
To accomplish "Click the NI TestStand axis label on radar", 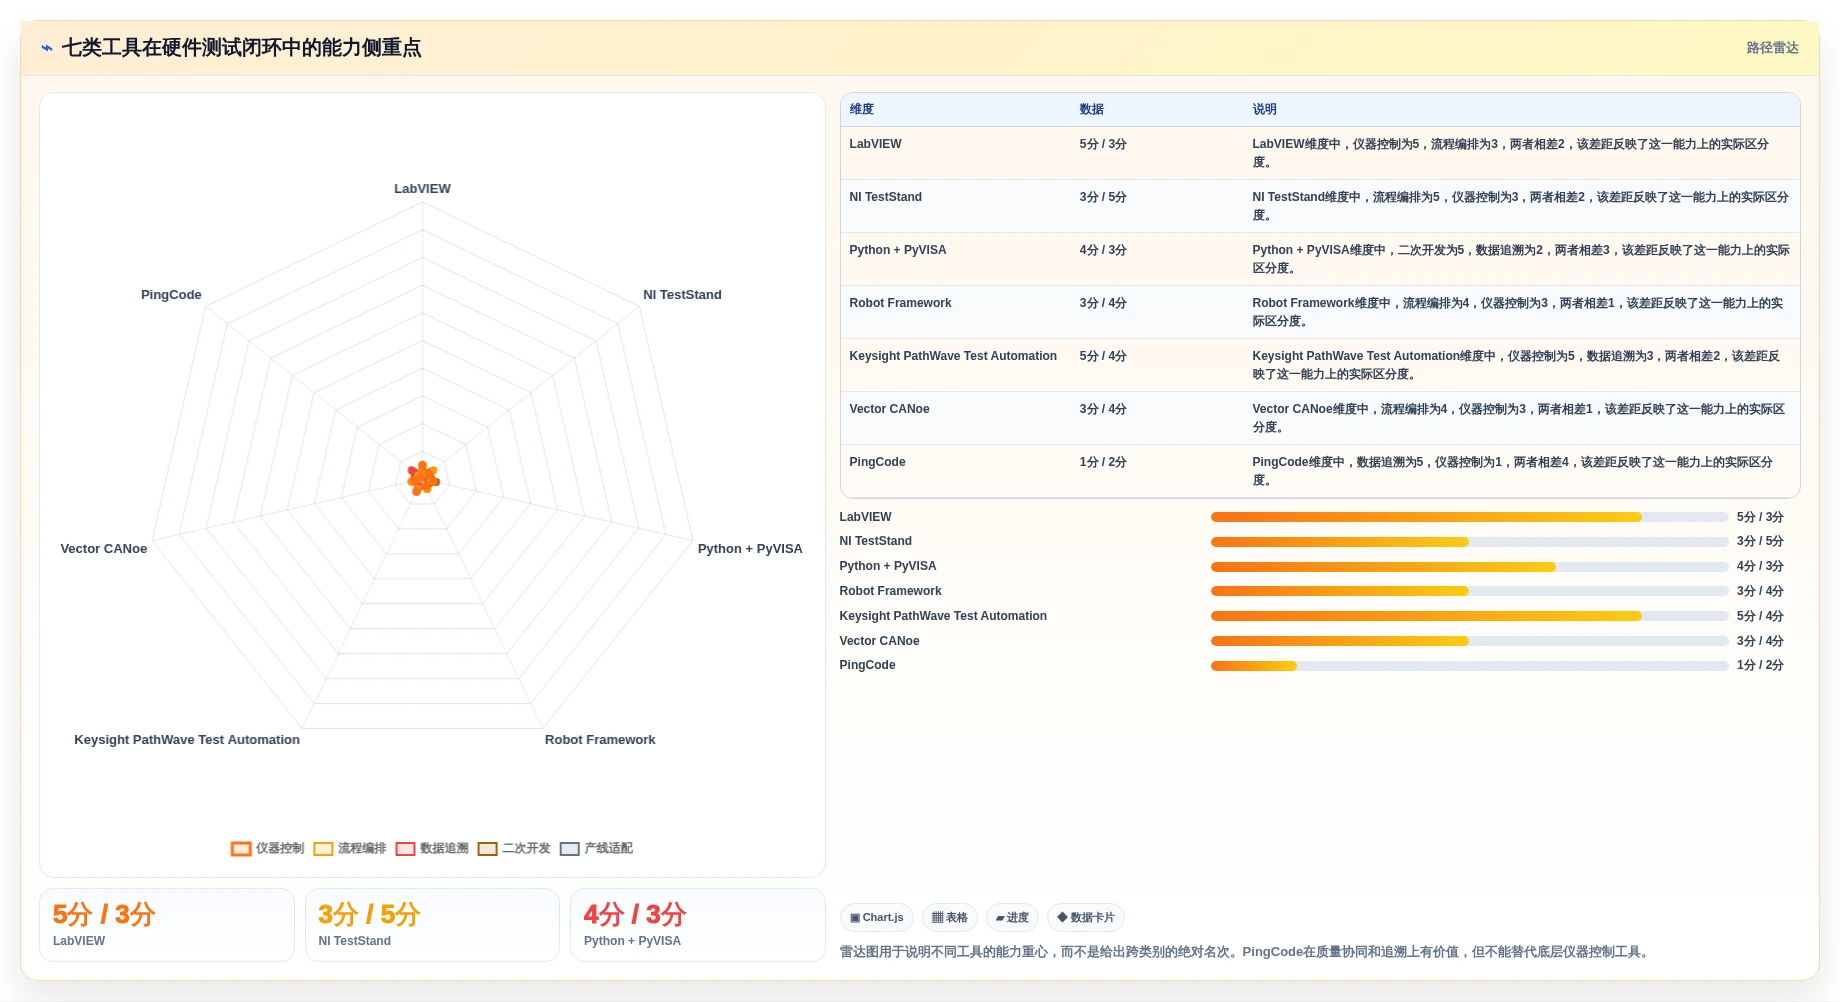I will (x=682, y=295).
